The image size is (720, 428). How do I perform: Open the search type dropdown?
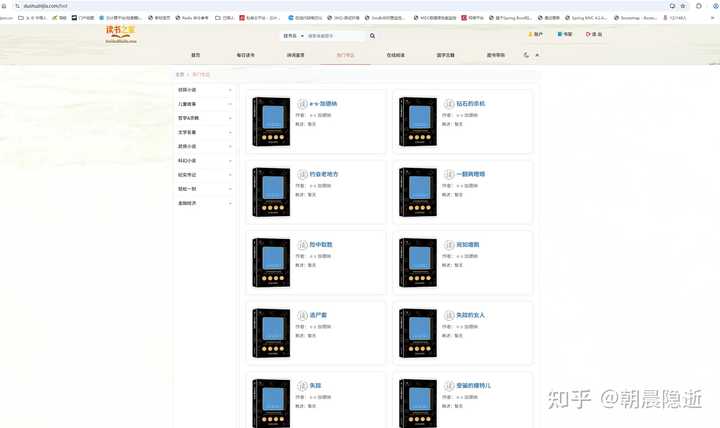pyautogui.click(x=293, y=36)
